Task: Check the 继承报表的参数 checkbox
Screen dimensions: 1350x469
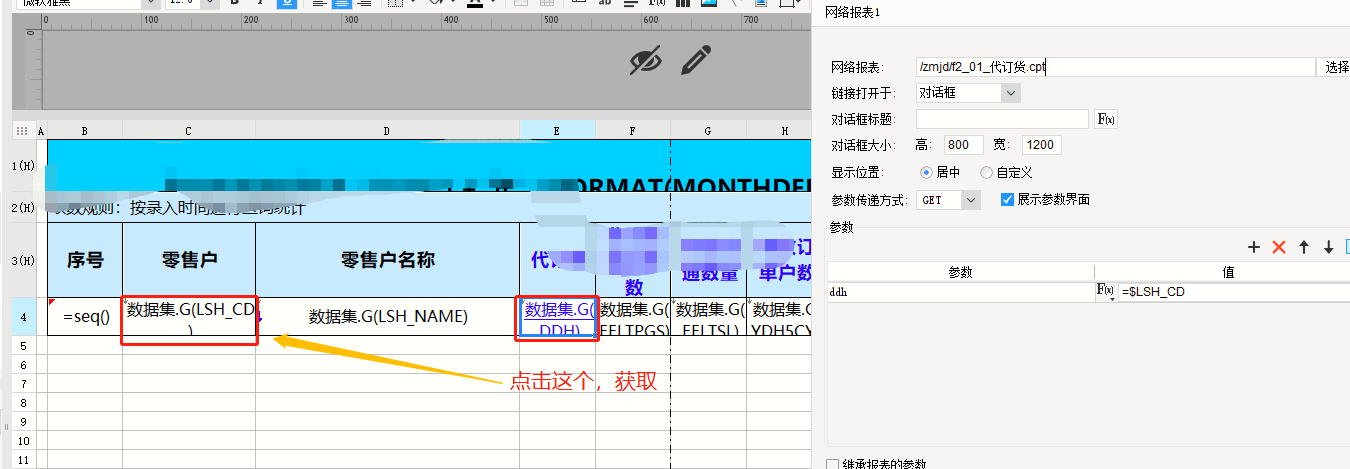Action: [833, 464]
